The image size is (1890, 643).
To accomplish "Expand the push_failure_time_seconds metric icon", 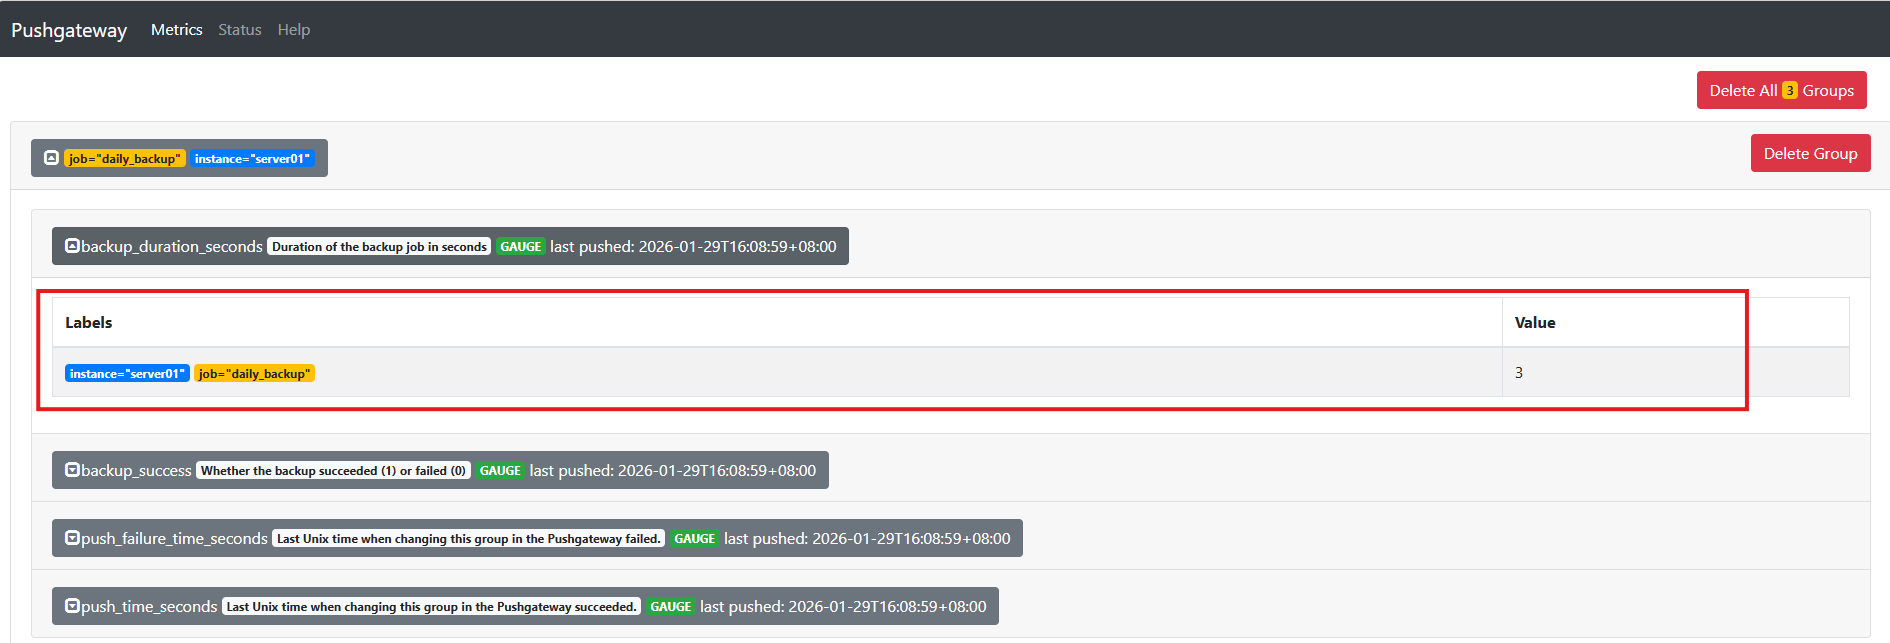I will tap(72, 538).
